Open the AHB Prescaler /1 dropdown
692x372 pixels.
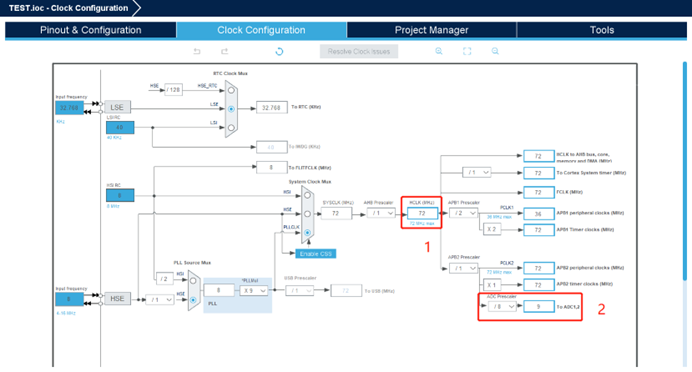tap(381, 213)
